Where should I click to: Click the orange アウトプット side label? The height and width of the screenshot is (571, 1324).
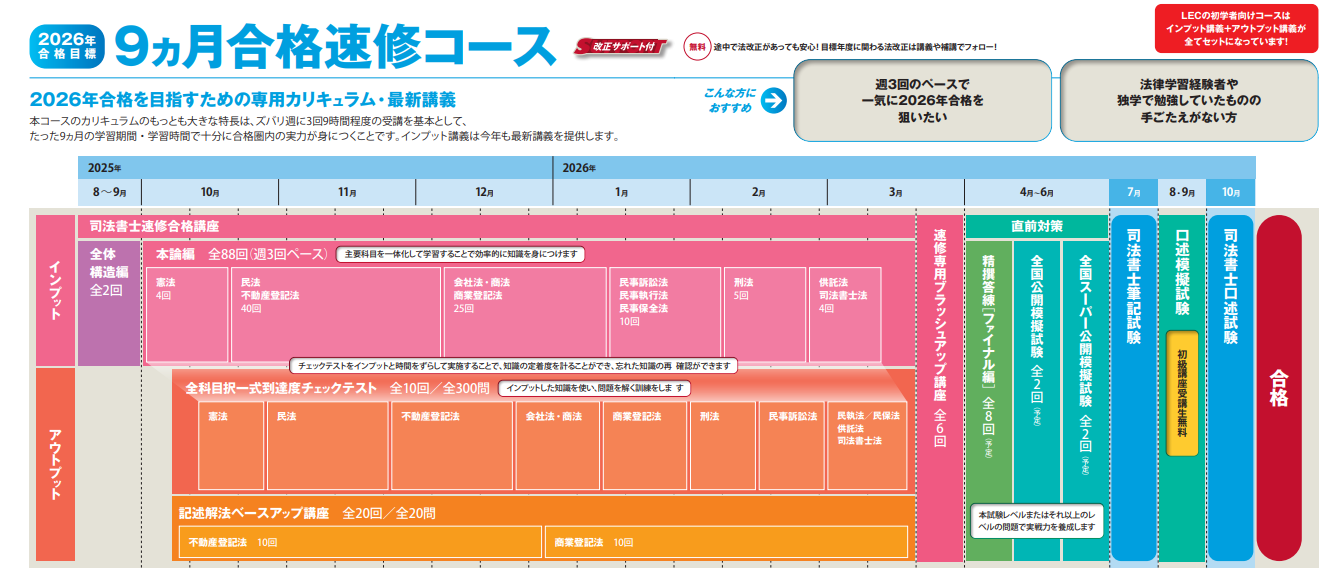pyautogui.click(x=55, y=464)
